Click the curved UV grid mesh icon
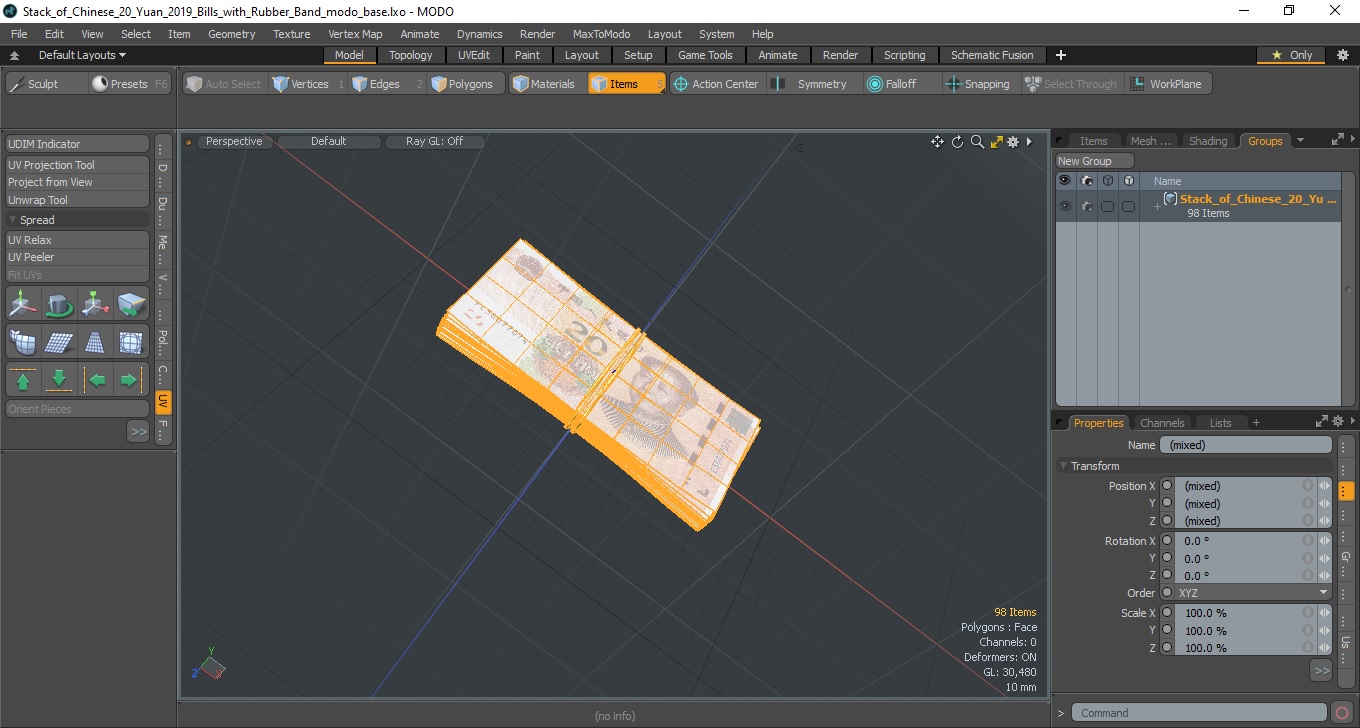Viewport: 1360px width, 728px height. [x=23, y=342]
